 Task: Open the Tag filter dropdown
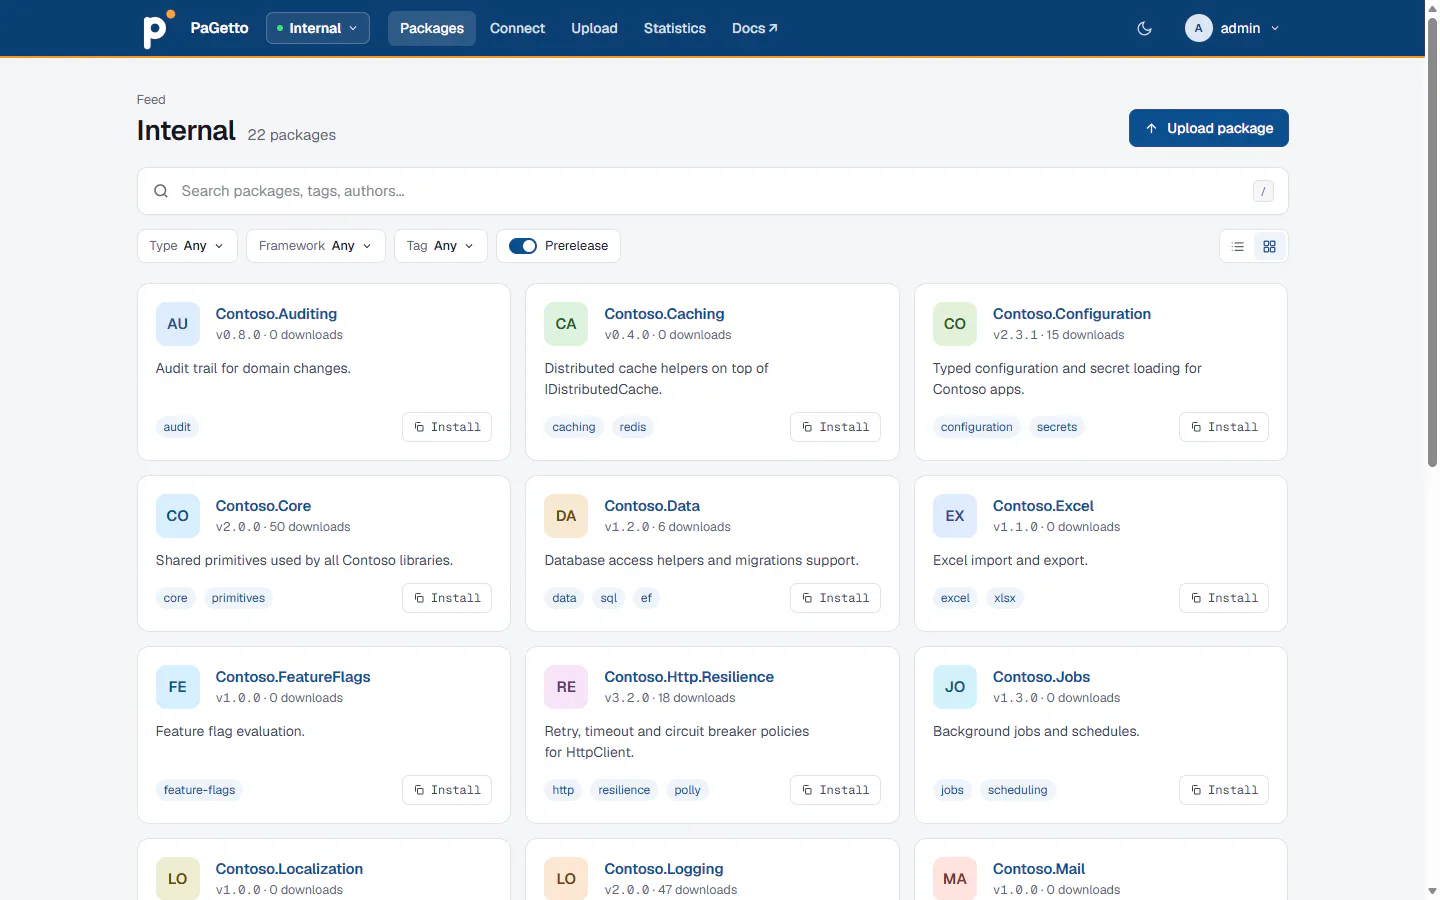click(441, 246)
